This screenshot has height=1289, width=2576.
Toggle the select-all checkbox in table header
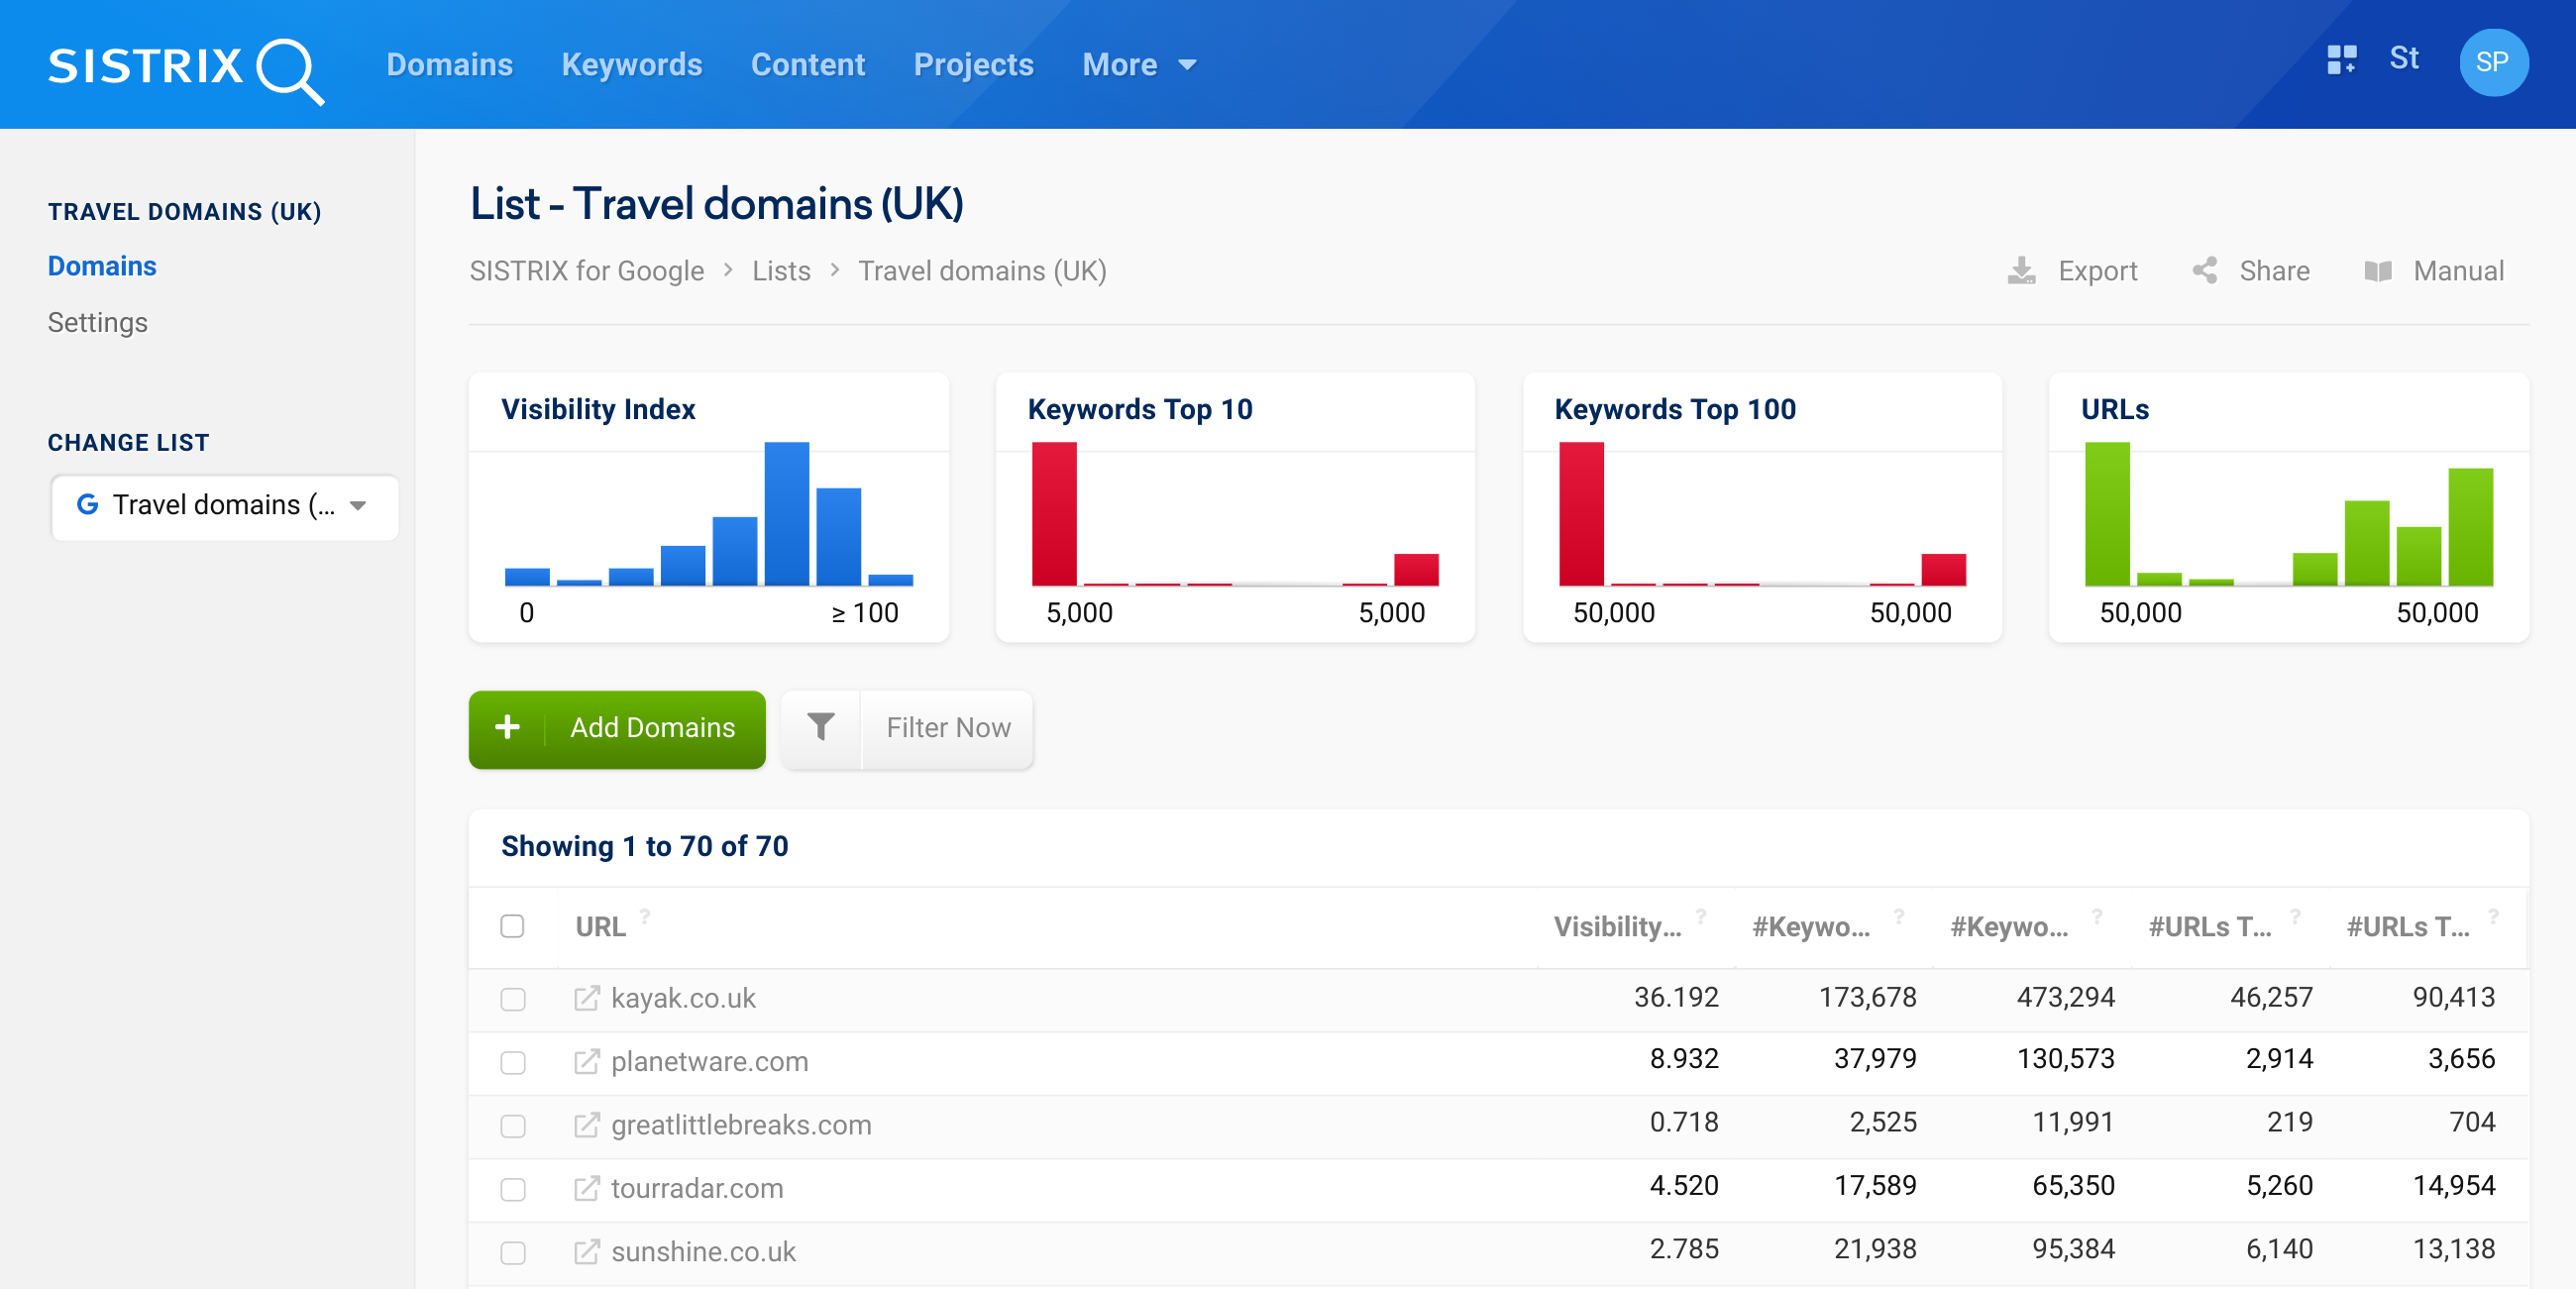click(x=513, y=927)
